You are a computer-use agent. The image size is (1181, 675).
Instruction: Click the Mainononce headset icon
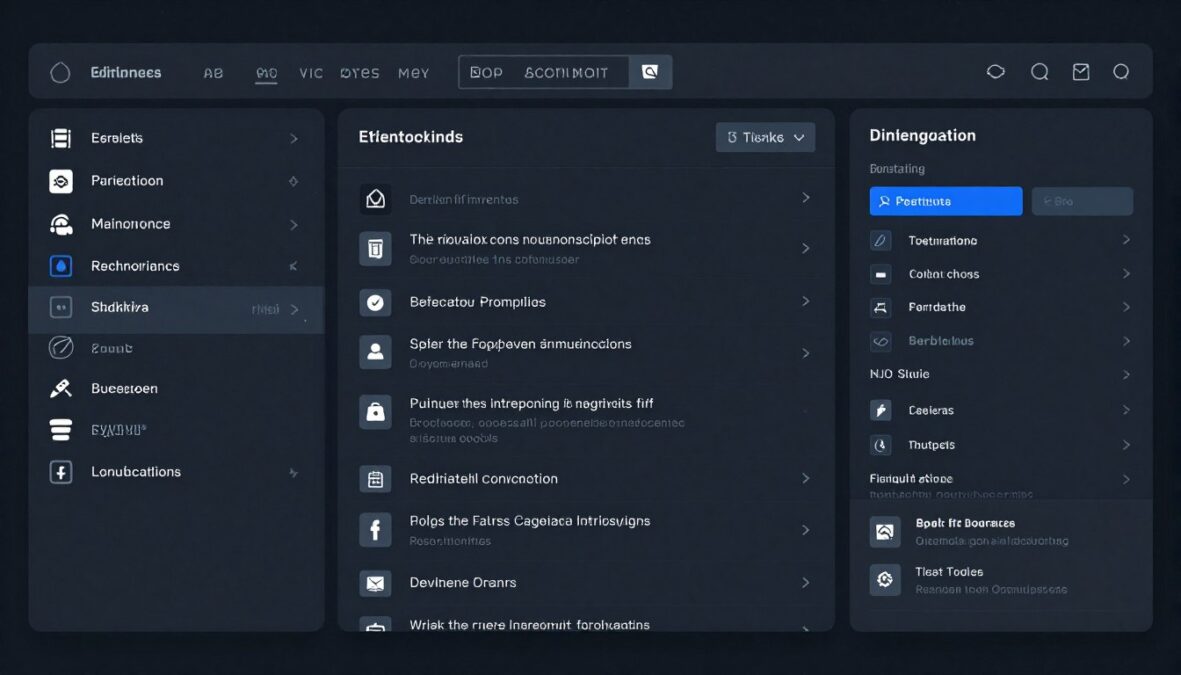coord(61,224)
